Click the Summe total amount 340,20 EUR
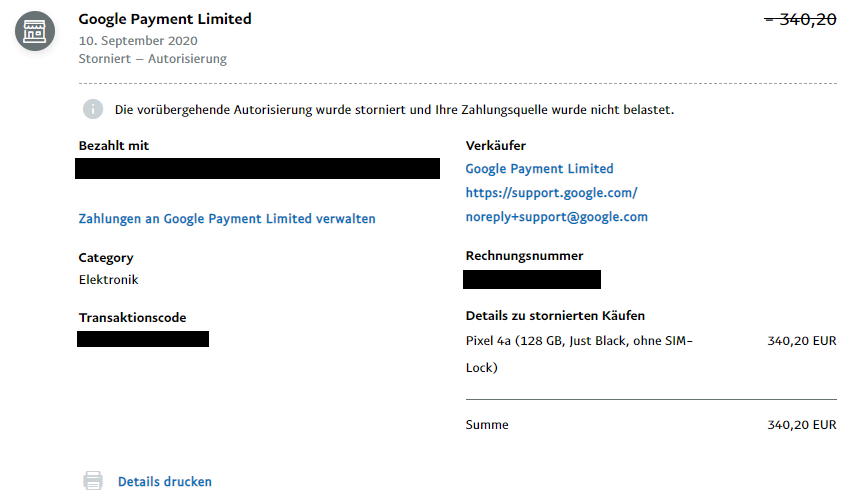Screen dimensions: 855x501 pos(802,425)
